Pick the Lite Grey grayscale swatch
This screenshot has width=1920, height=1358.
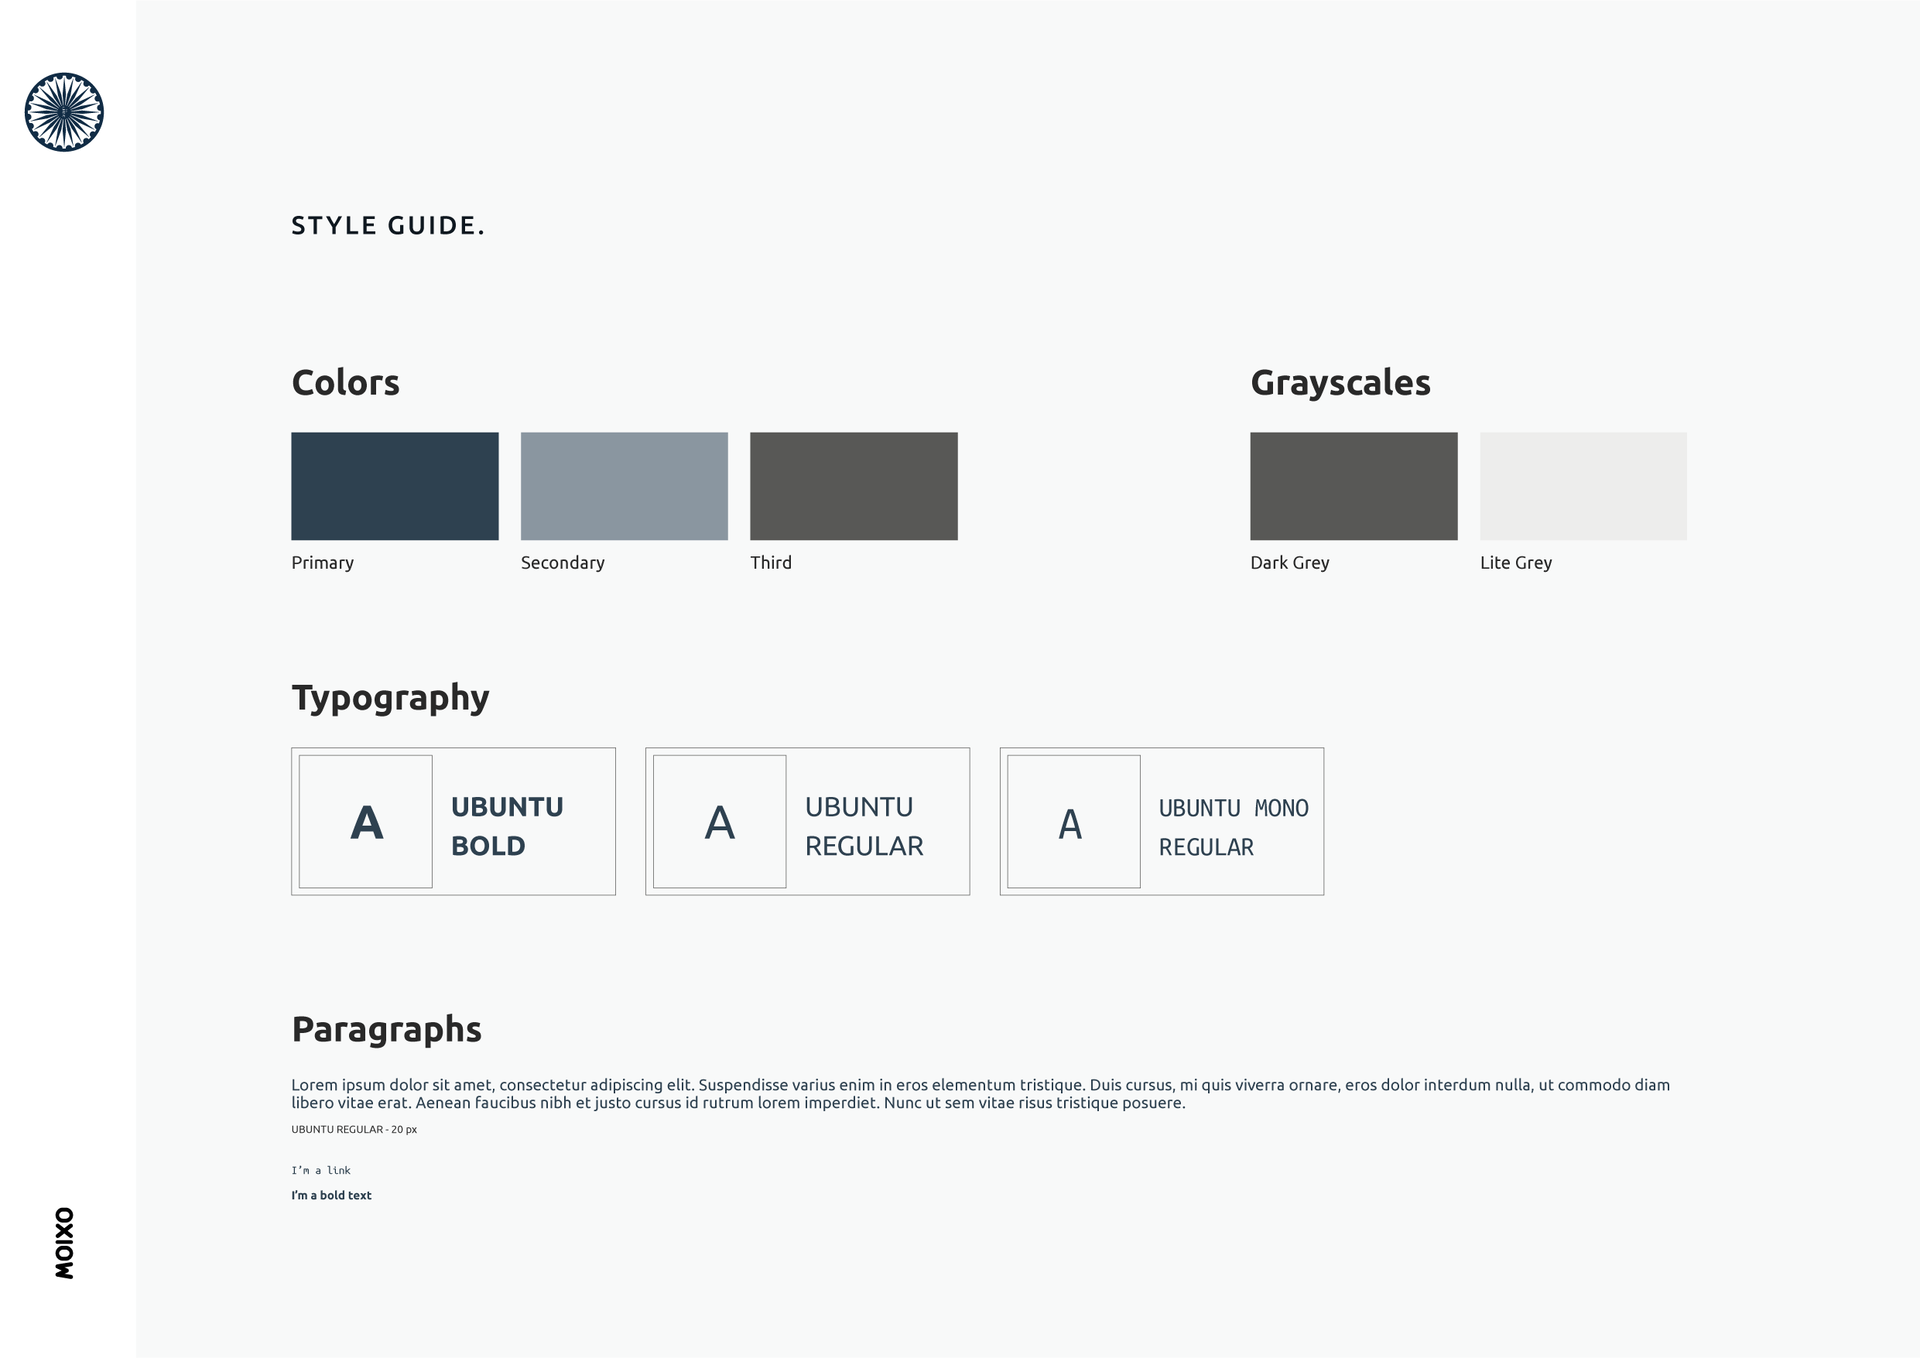1583,486
